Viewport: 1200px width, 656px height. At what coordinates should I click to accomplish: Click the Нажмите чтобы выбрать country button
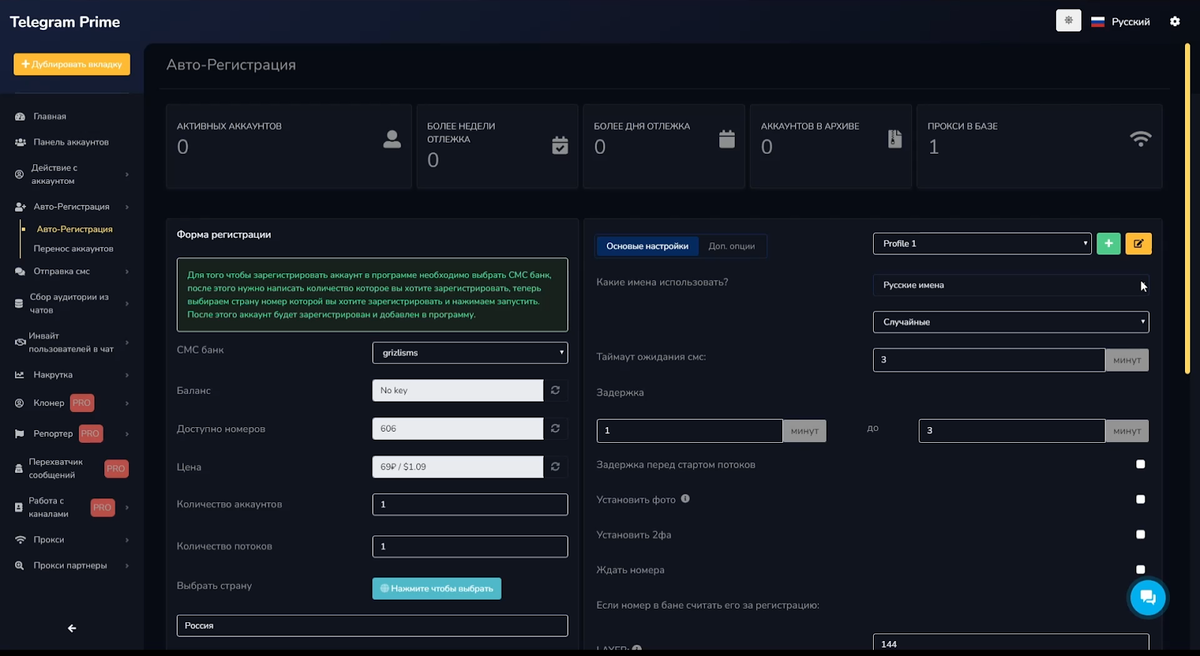[437, 588]
